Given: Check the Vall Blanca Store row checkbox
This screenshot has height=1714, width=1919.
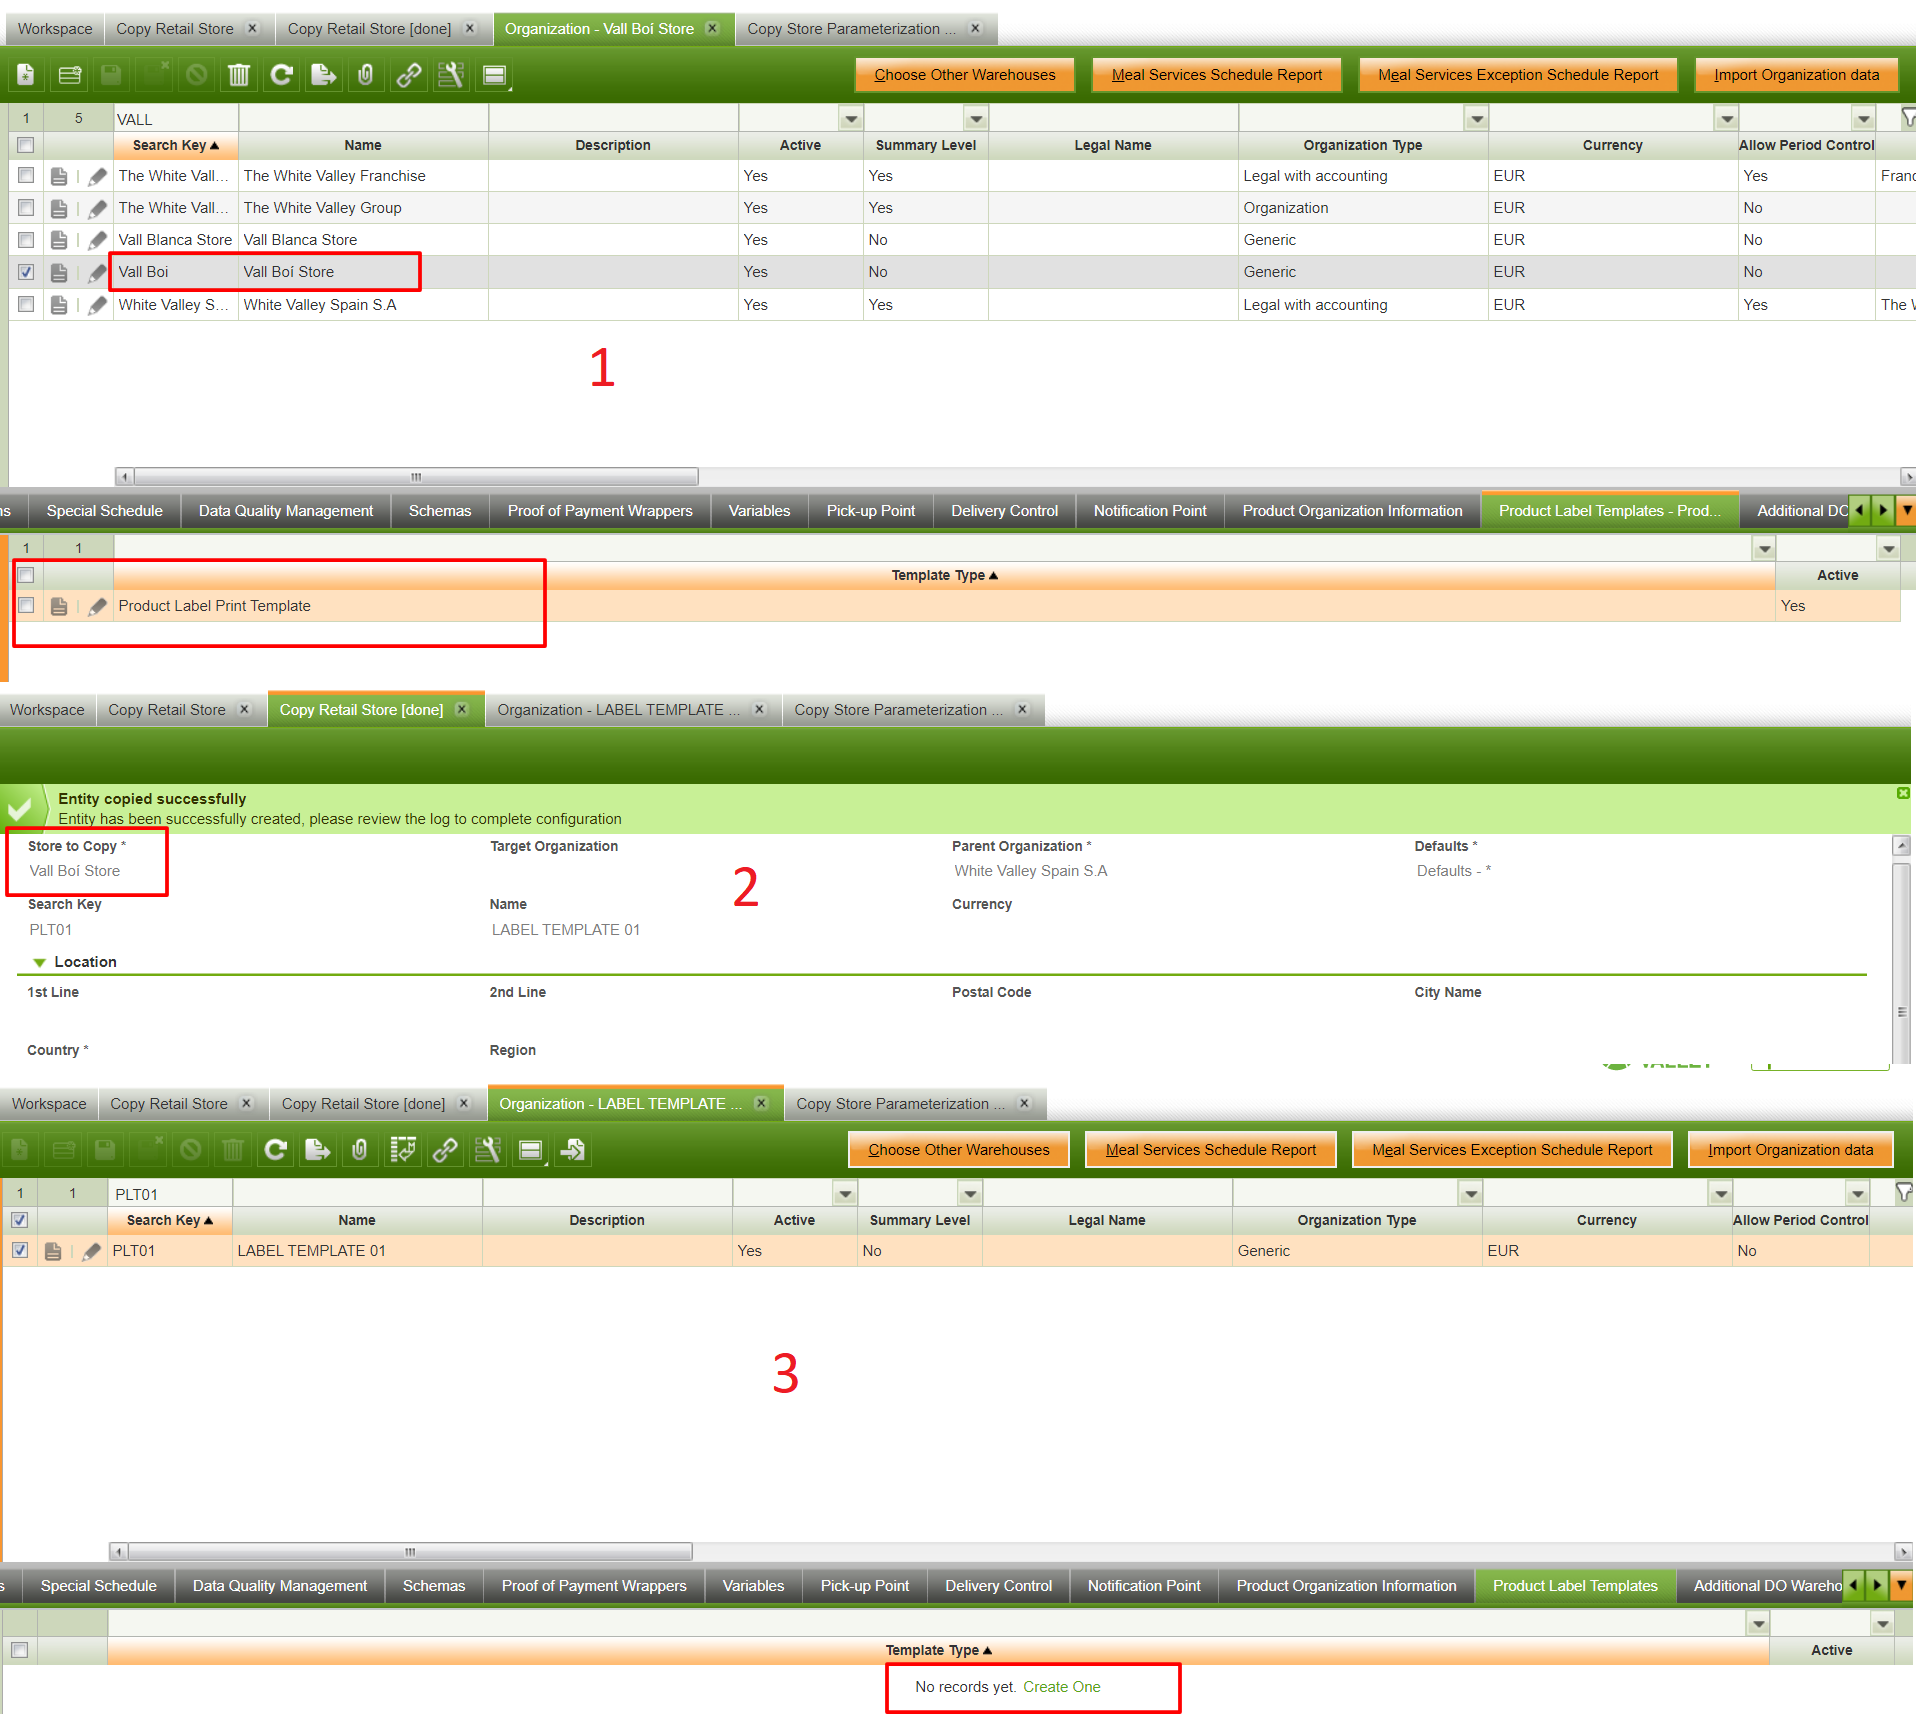Looking at the screenshot, I should coord(26,240).
